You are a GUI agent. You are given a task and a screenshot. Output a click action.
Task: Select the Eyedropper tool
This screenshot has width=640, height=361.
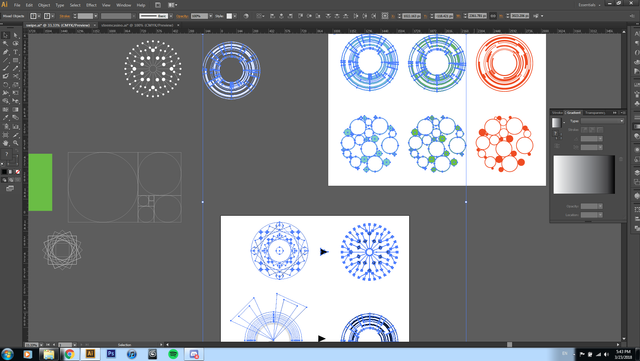(5, 118)
